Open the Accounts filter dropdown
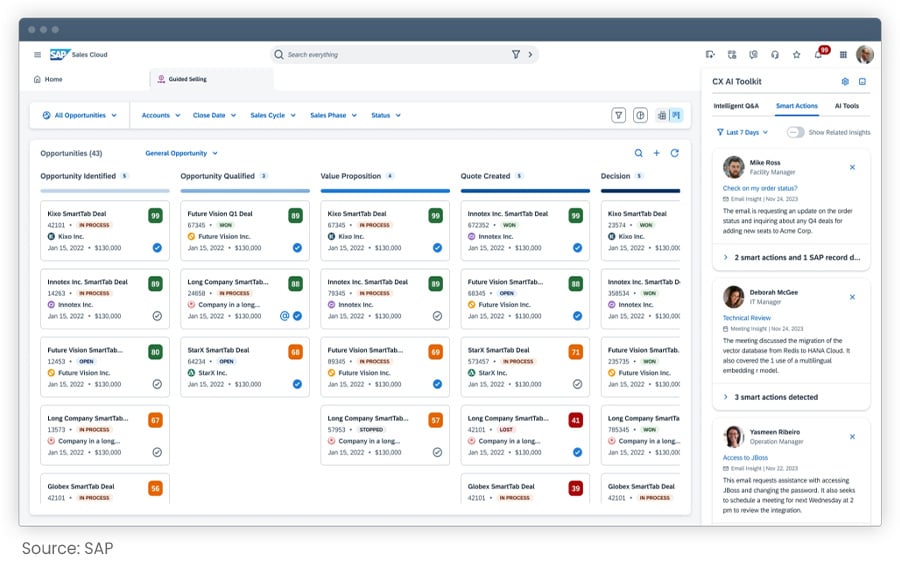Screen dimensions: 900x574 (x=161, y=115)
